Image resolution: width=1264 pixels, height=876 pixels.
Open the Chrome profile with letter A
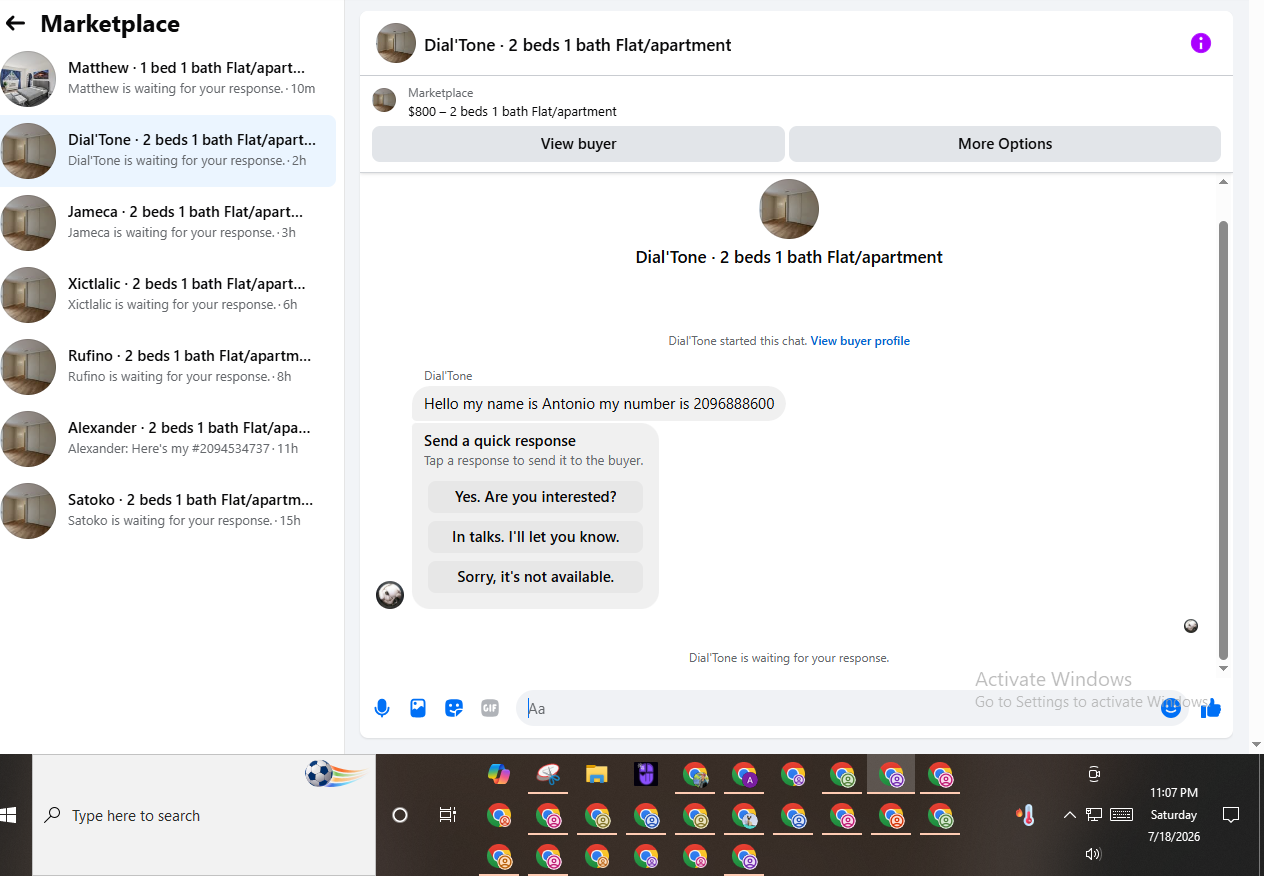(744, 774)
